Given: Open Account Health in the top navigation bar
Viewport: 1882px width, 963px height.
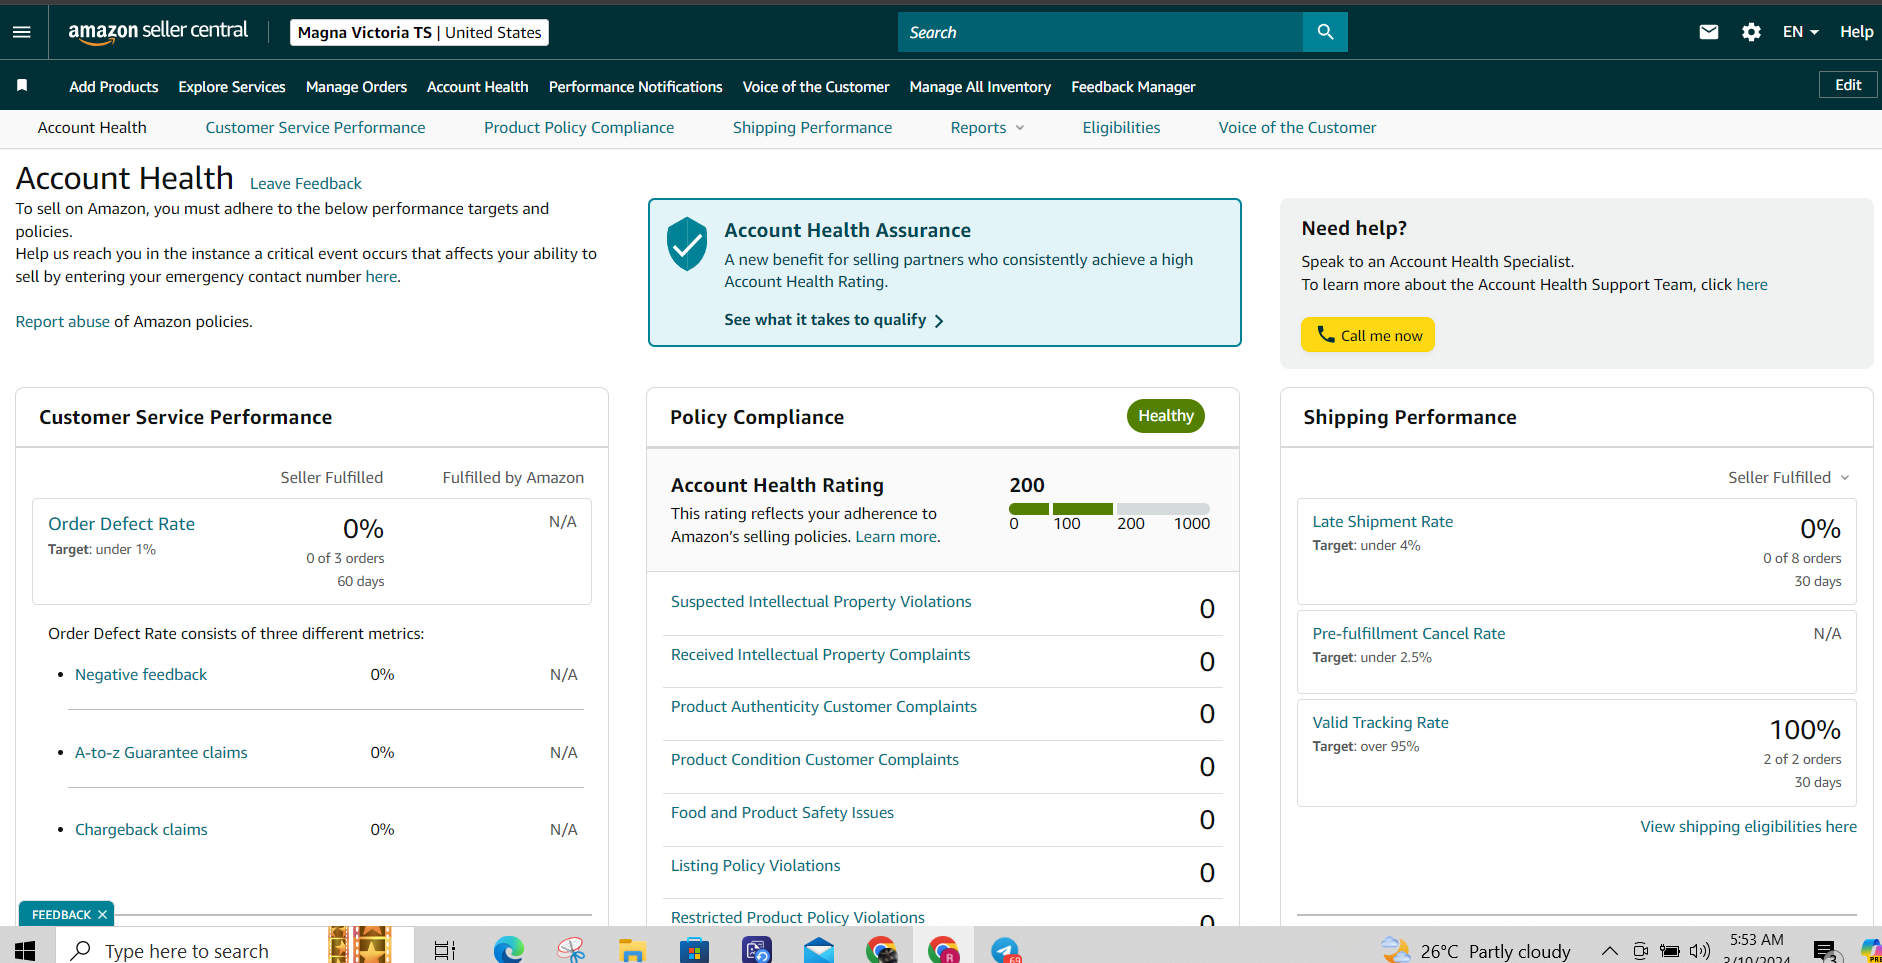Looking at the screenshot, I should click(x=478, y=87).
